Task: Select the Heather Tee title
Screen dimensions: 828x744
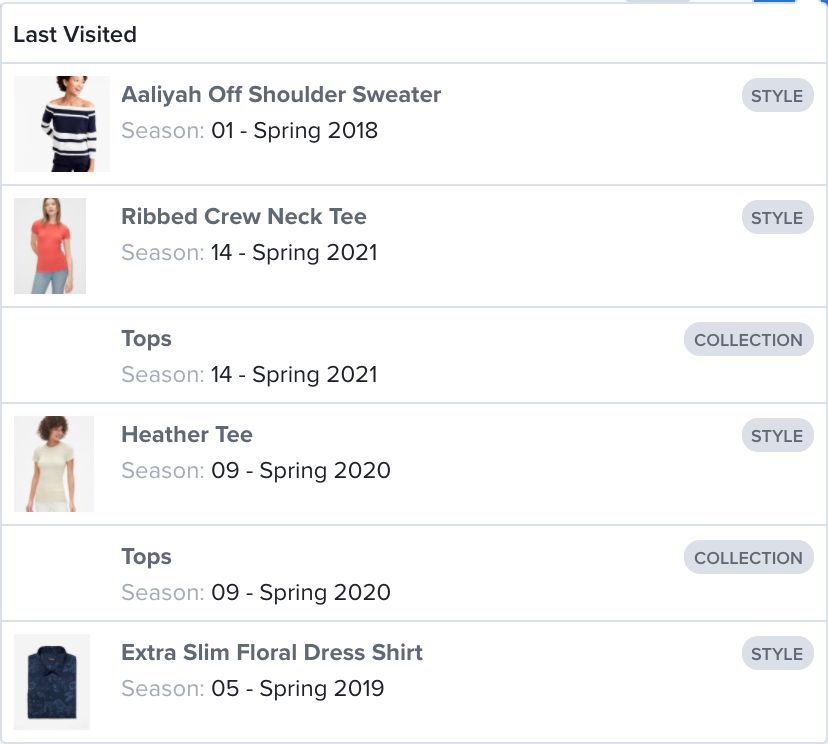Action: (187, 435)
